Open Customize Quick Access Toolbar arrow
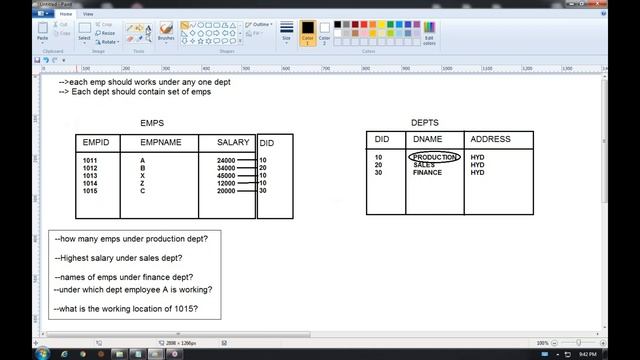Viewport: 640px width, 360px height. click(64, 60)
